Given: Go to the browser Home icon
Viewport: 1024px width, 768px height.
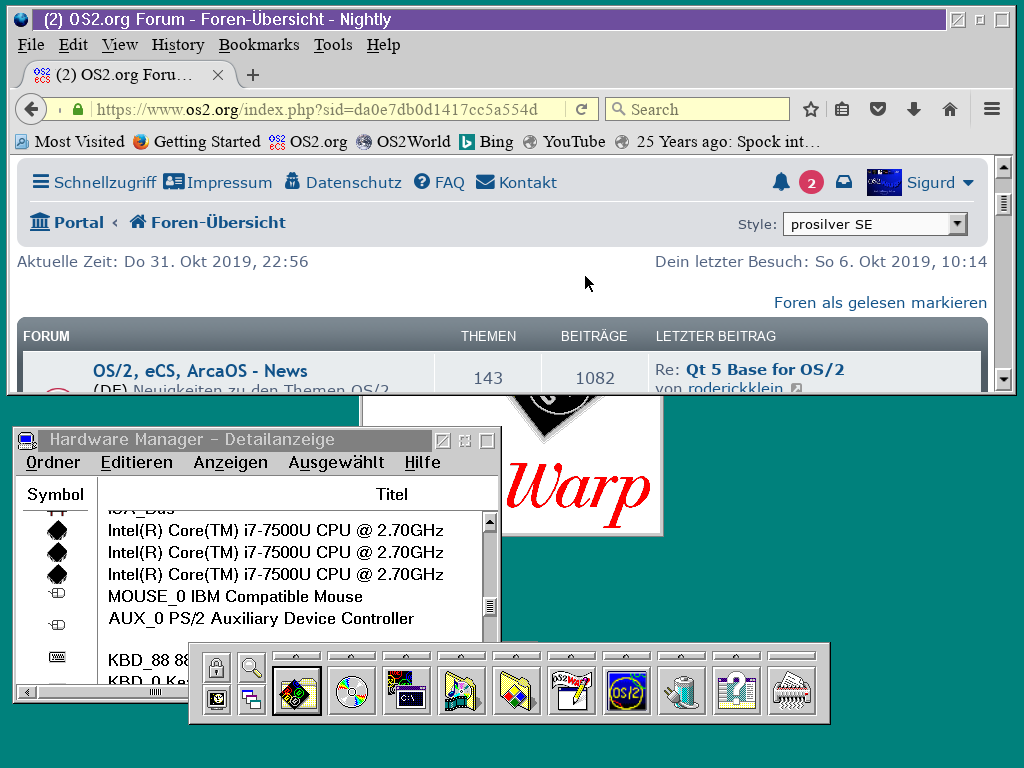Looking at the screenshot, I should pos(950,109).
